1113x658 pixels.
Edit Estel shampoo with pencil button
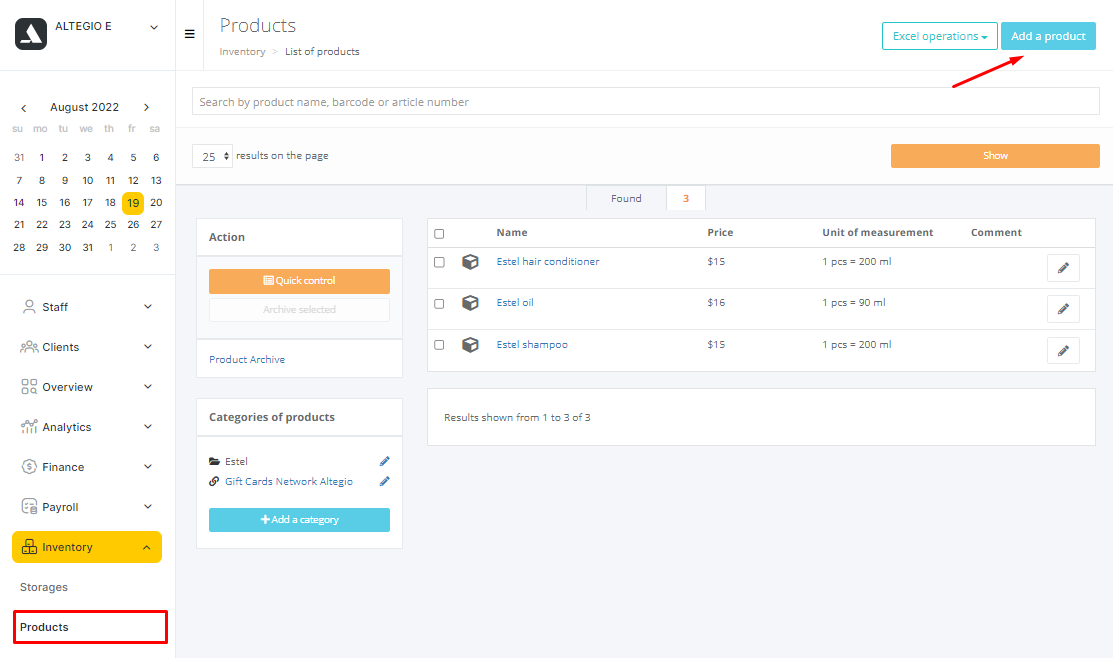click(1063, 351)
